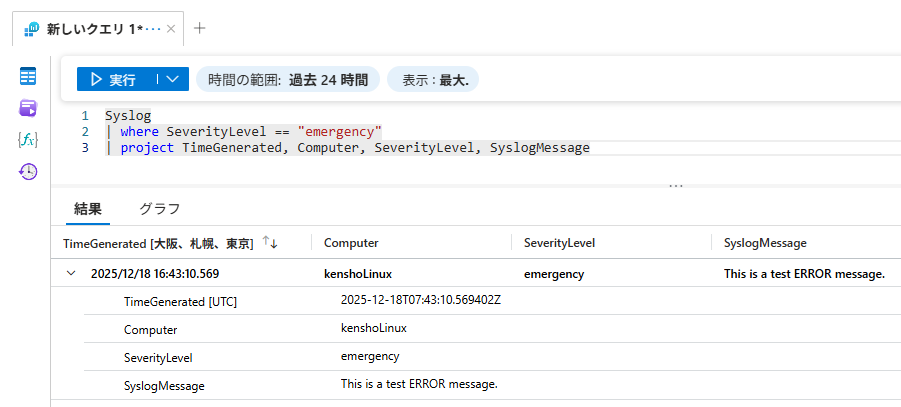This screenshot has width=901, height=407.
Task: Open the Query history clock icon
Action: click(x=28, y=171)
